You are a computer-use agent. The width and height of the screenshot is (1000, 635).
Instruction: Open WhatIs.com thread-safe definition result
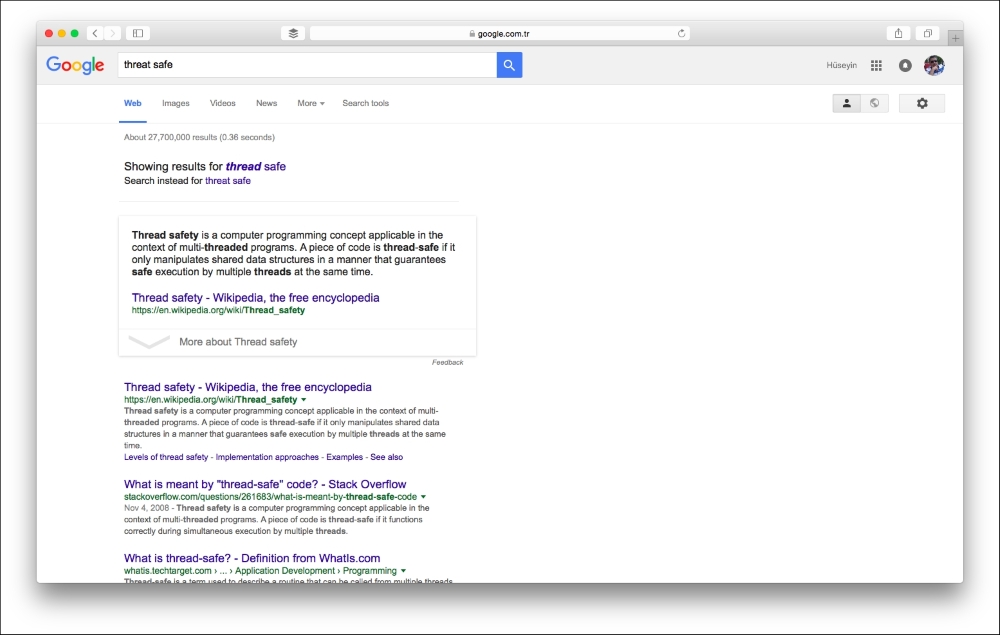click(252, 558)
